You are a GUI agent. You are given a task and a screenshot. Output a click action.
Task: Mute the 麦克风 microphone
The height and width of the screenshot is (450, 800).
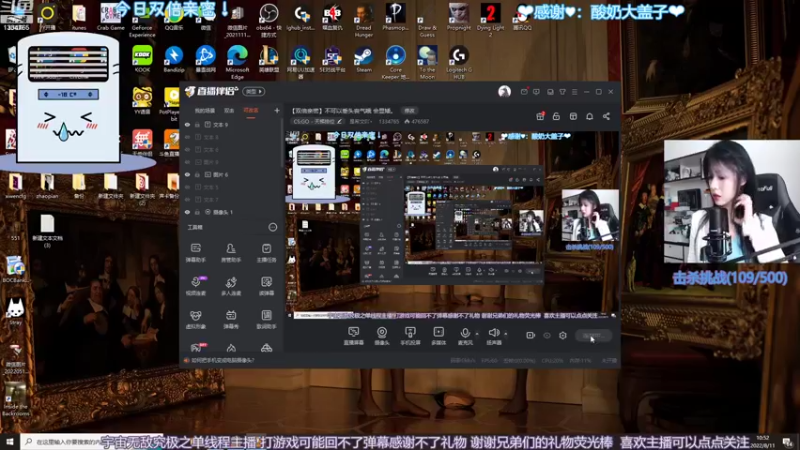coord(465,336)
